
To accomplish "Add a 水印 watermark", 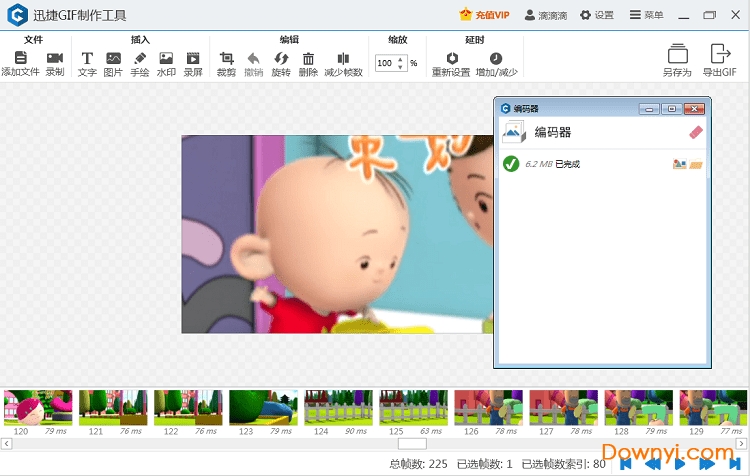I will point(166,59).
